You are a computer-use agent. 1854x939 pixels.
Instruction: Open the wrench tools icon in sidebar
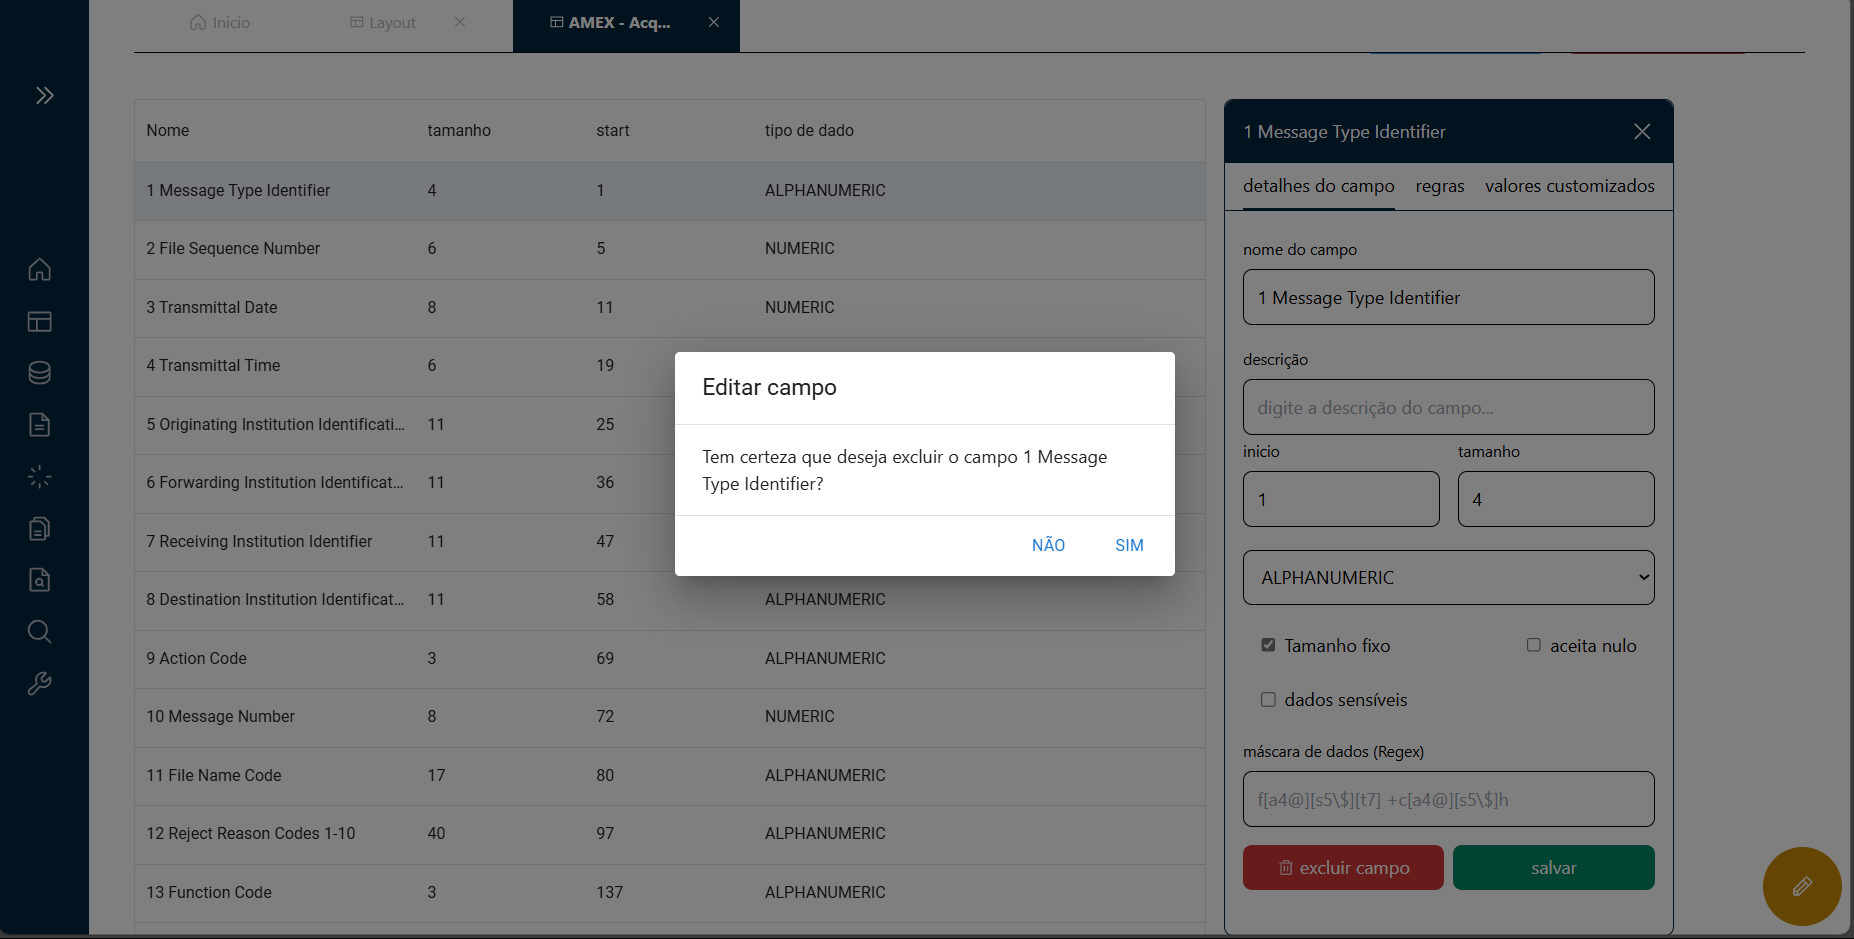(x=40, y=684)
